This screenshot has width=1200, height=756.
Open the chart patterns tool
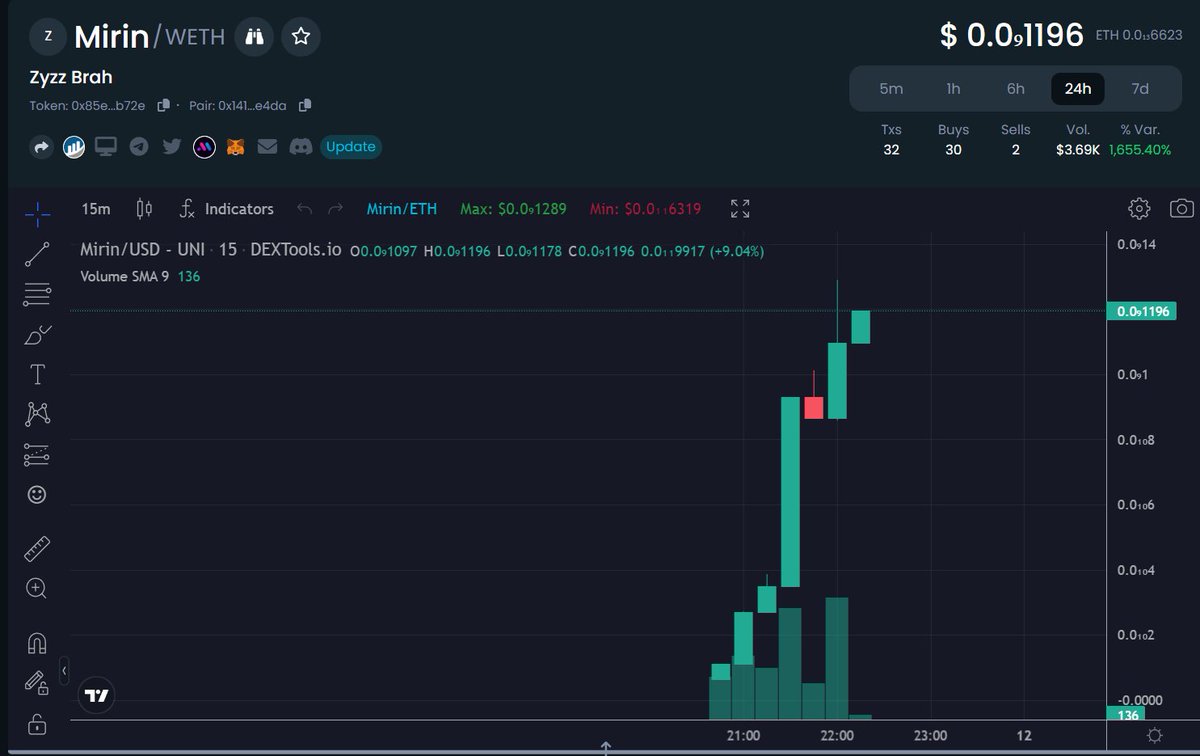37,414
